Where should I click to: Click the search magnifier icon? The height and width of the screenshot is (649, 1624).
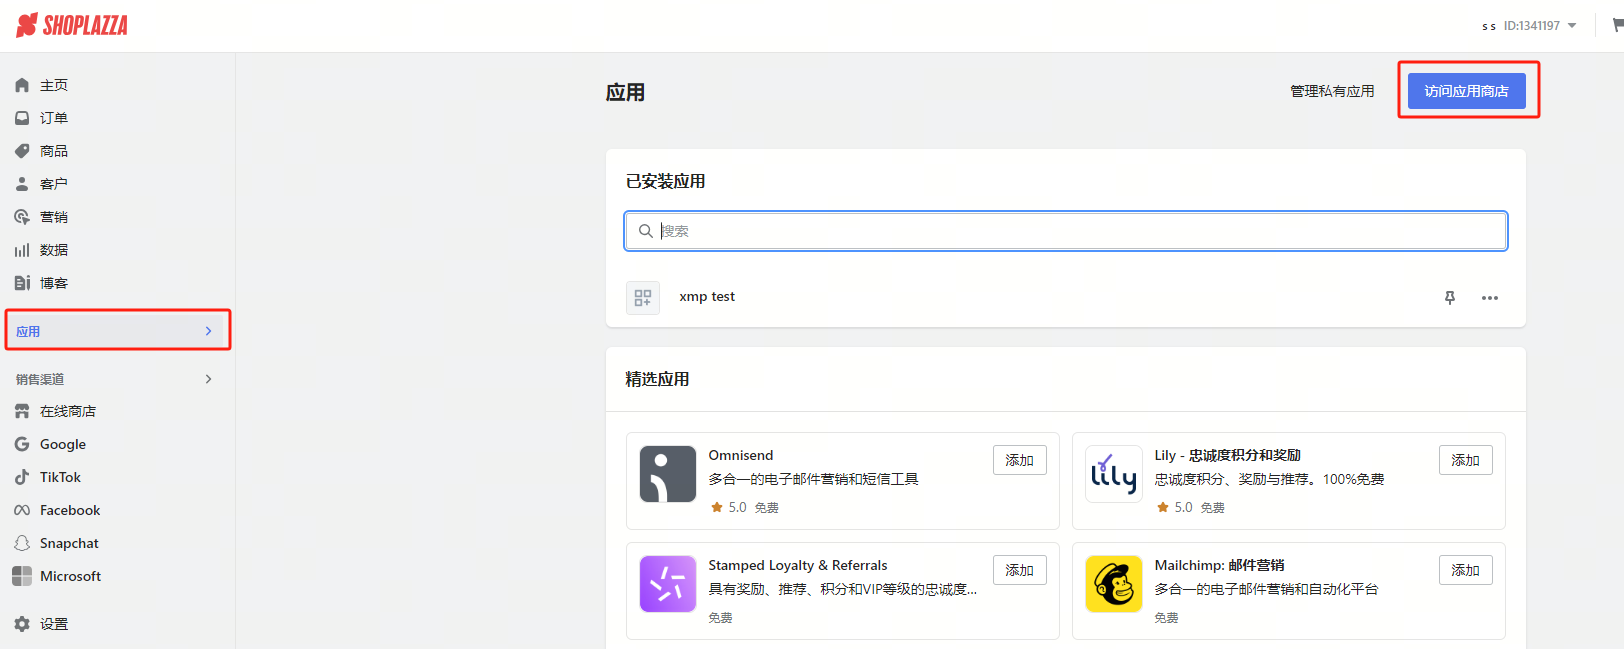pos(646,231)
